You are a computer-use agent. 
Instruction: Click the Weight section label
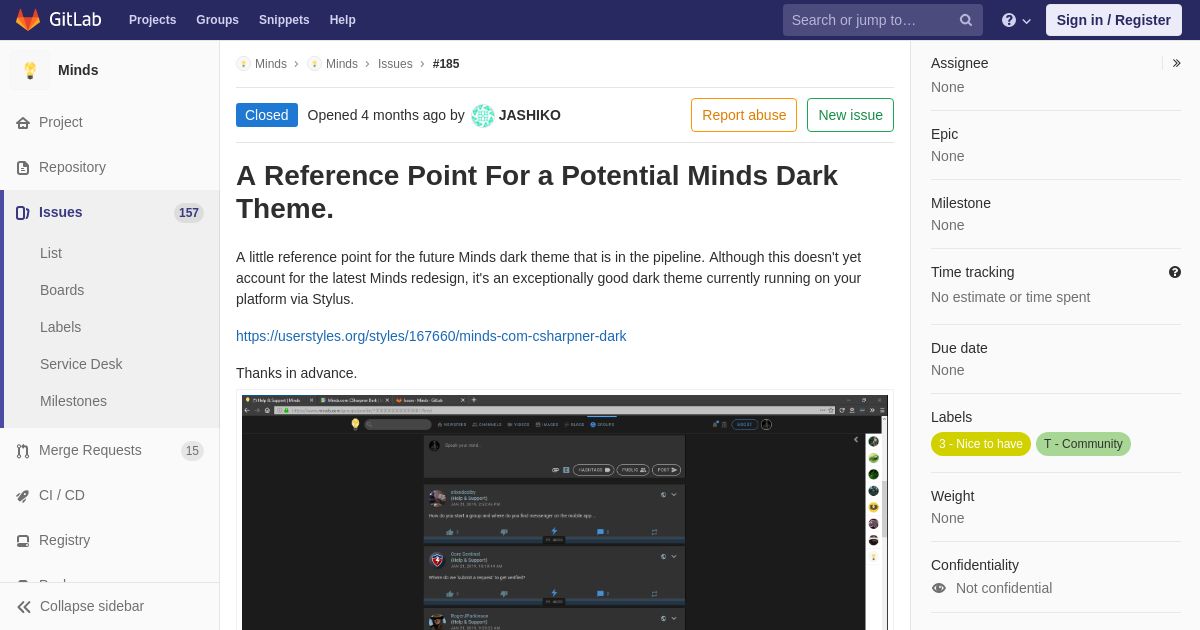[x=952, y=496]
